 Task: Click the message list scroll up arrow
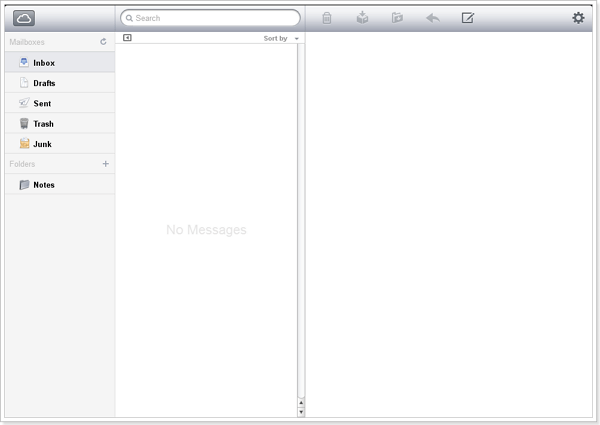pos(301,402)
